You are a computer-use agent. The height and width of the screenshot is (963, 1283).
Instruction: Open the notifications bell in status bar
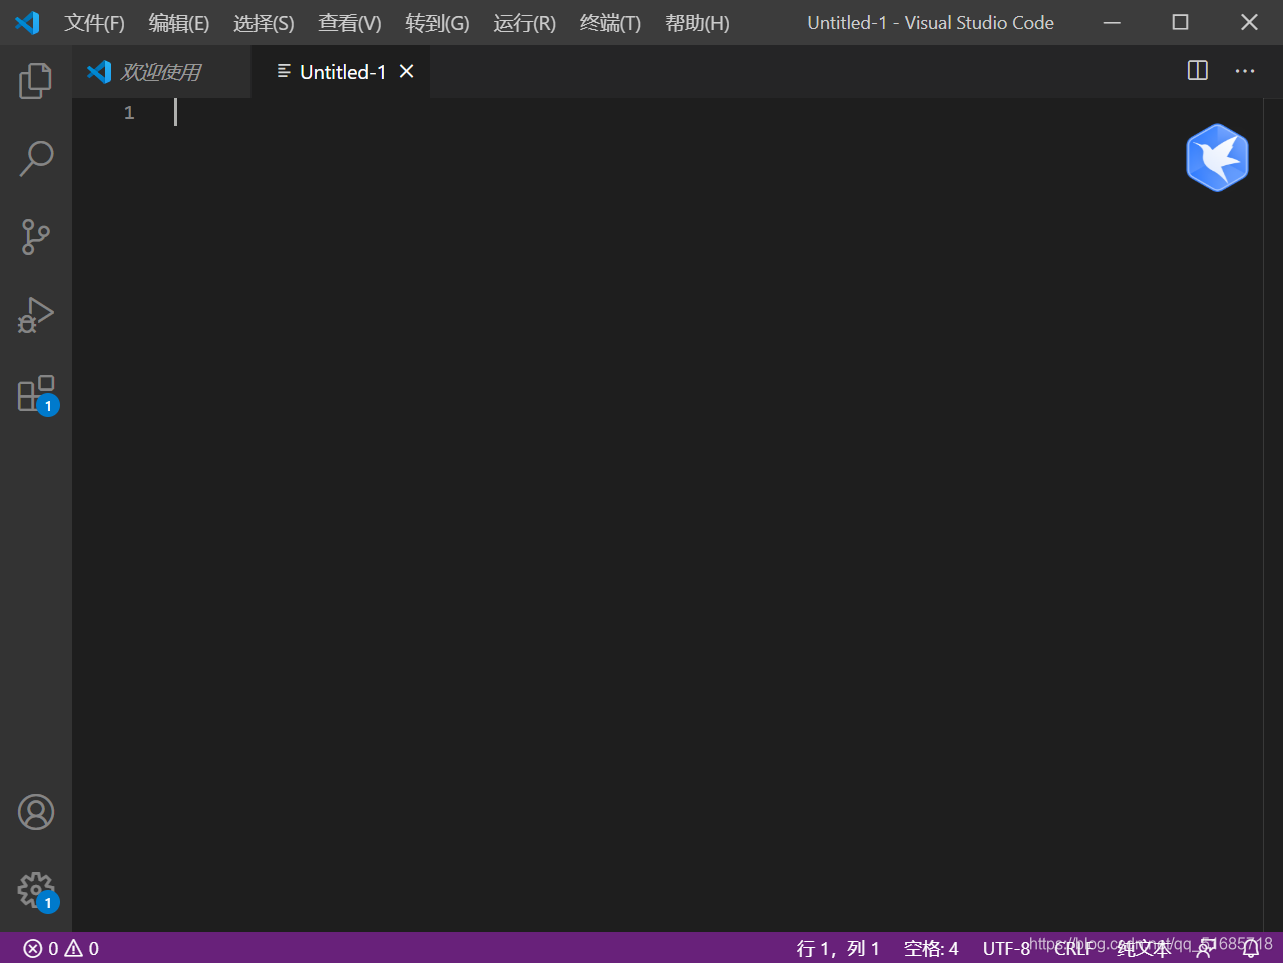tap(1250, 948)
